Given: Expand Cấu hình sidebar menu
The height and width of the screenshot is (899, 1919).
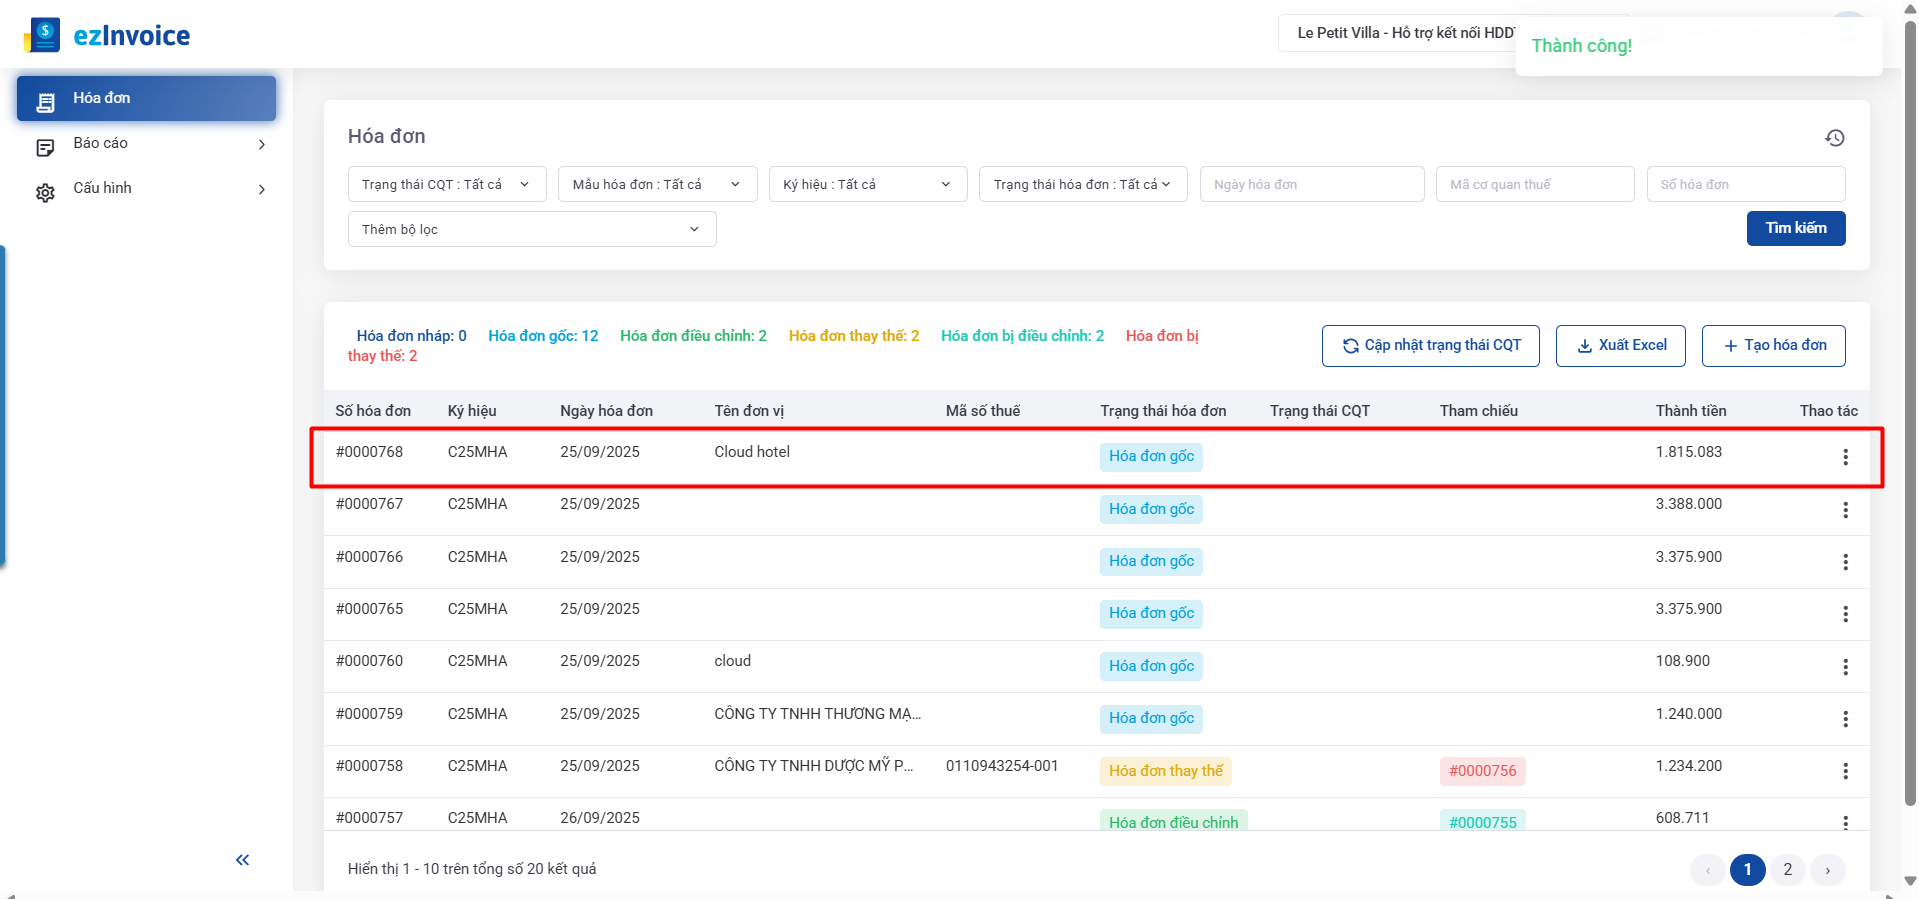Looking at the screenshot, I should 146,189.
